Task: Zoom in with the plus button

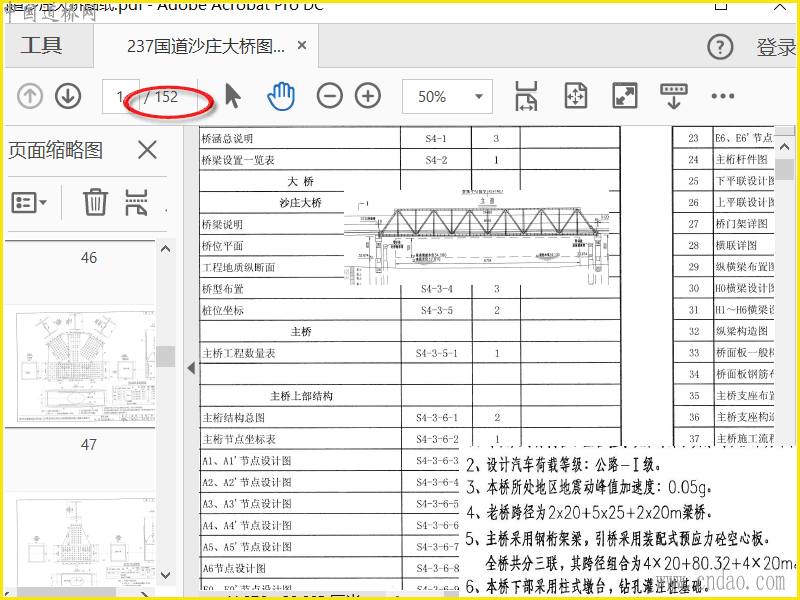Action: tap(368, 96)
